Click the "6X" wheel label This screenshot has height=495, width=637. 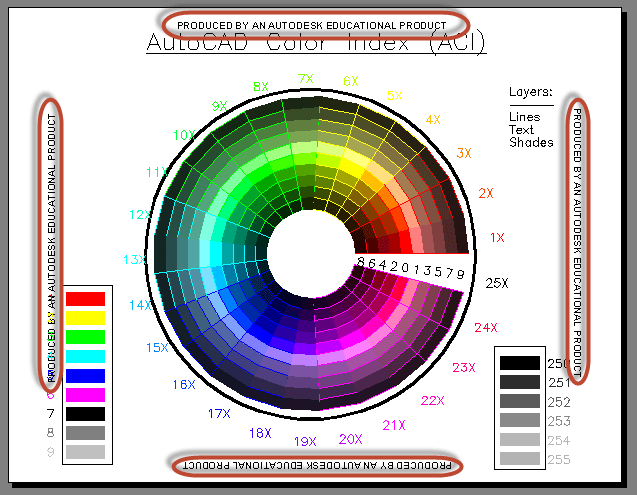coord(351,81)
